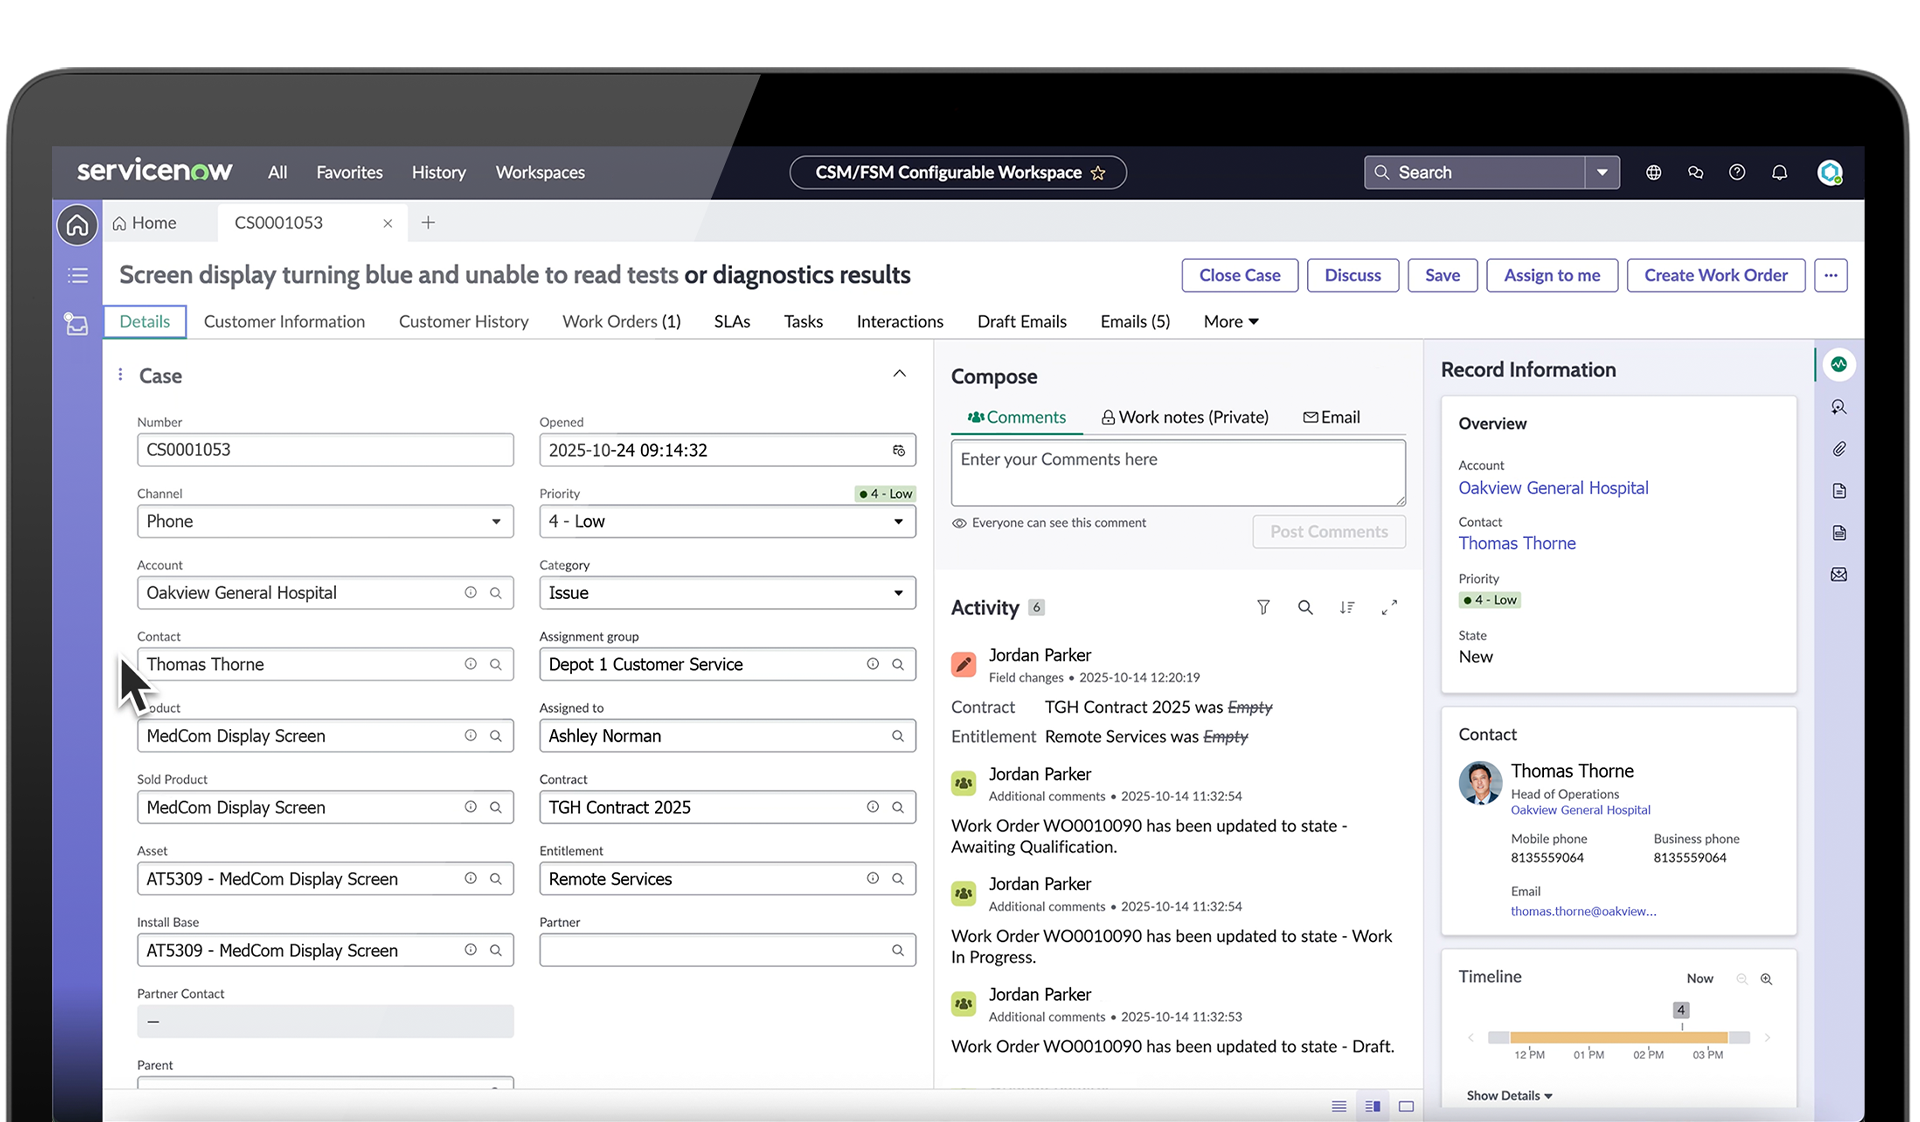Open the attachments paperclip in sidebar

(x=1838, y=449)
